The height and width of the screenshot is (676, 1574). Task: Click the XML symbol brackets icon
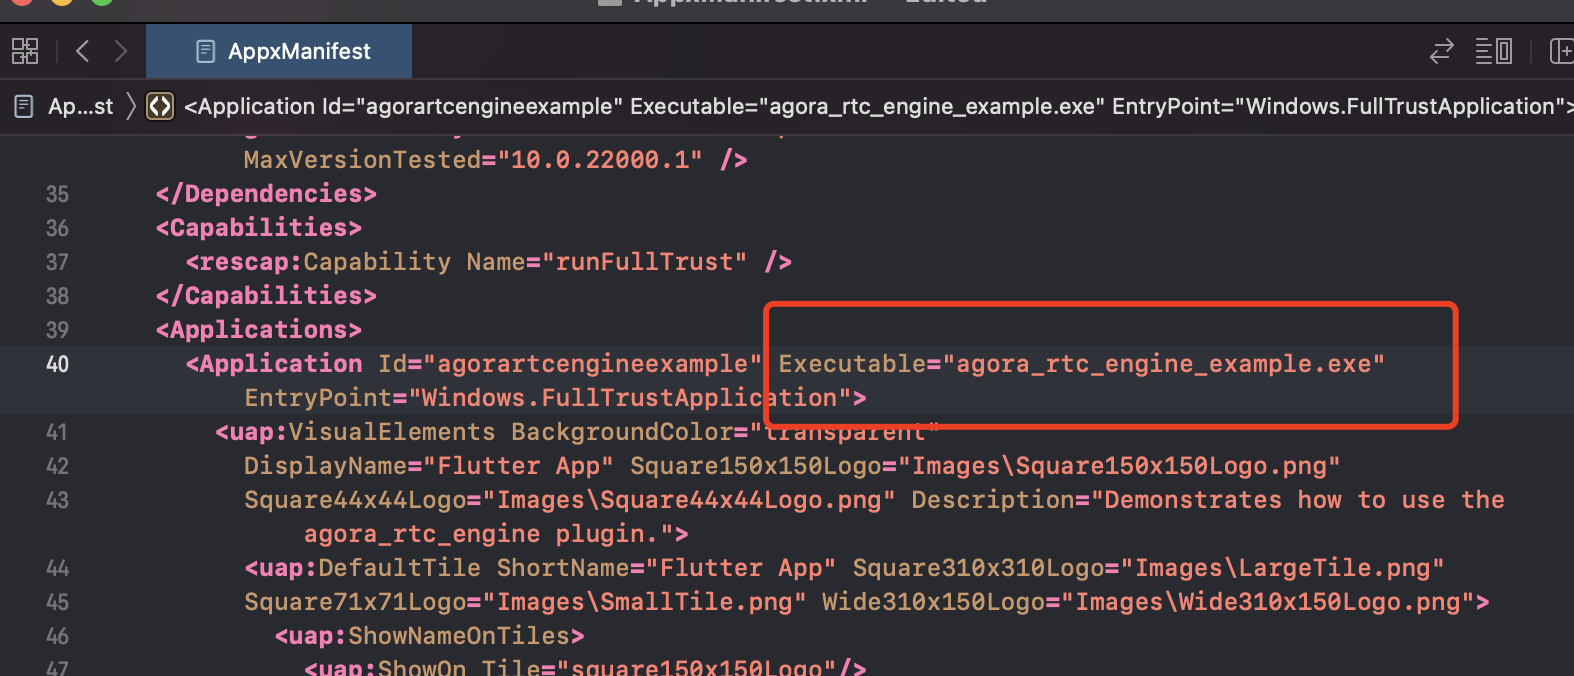click(x=160, y=106)
